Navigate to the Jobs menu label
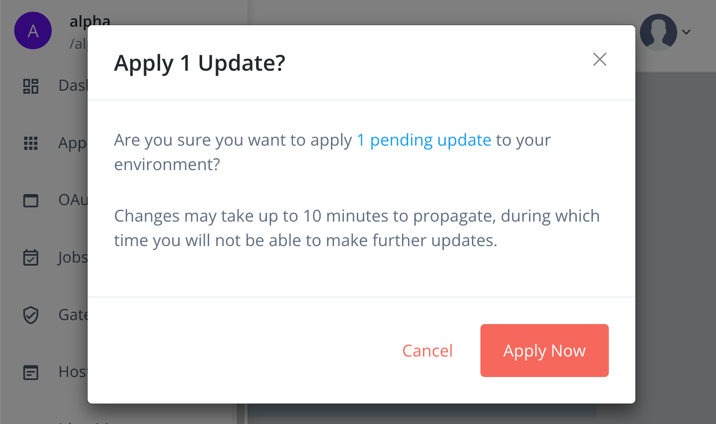 coord(72,258)
